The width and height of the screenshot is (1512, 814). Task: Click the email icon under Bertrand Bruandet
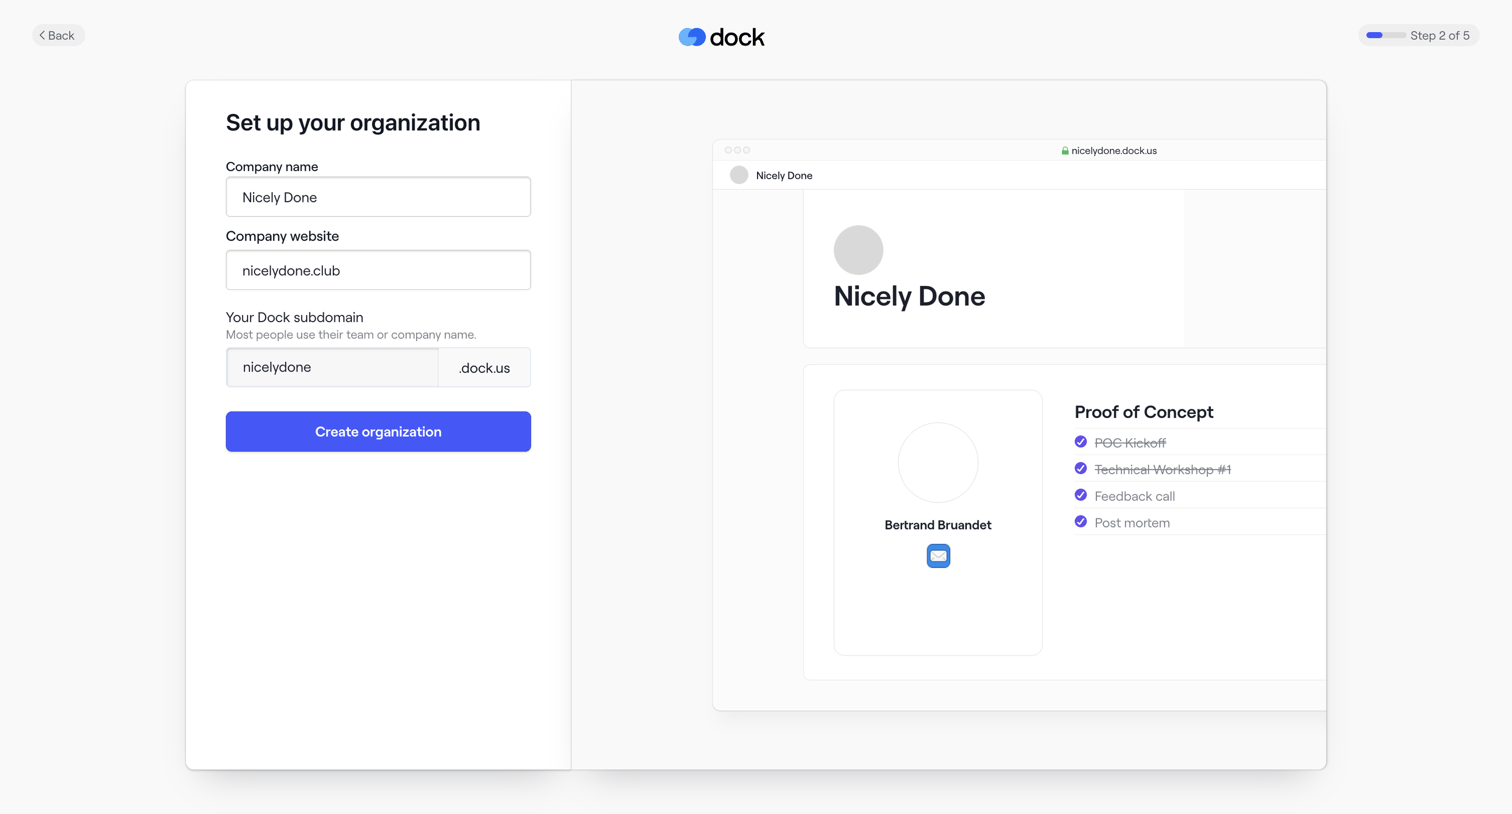(938, 556)
